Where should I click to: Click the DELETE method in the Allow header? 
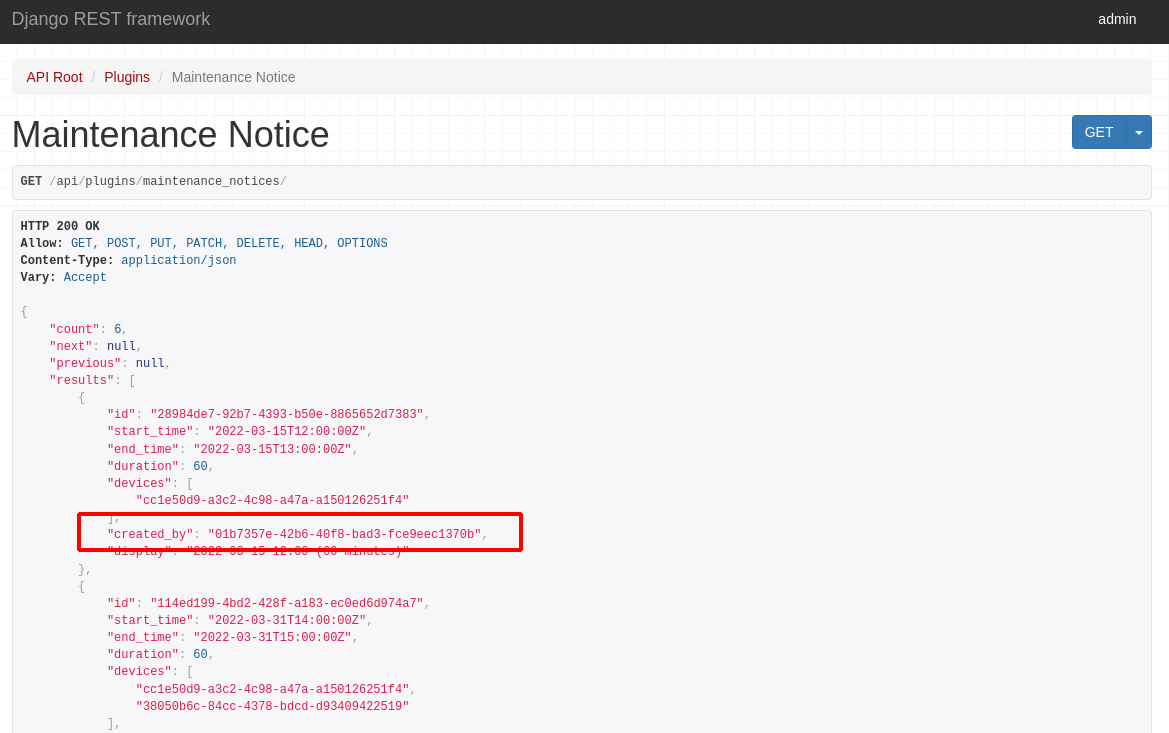click(x=258, y=242)
